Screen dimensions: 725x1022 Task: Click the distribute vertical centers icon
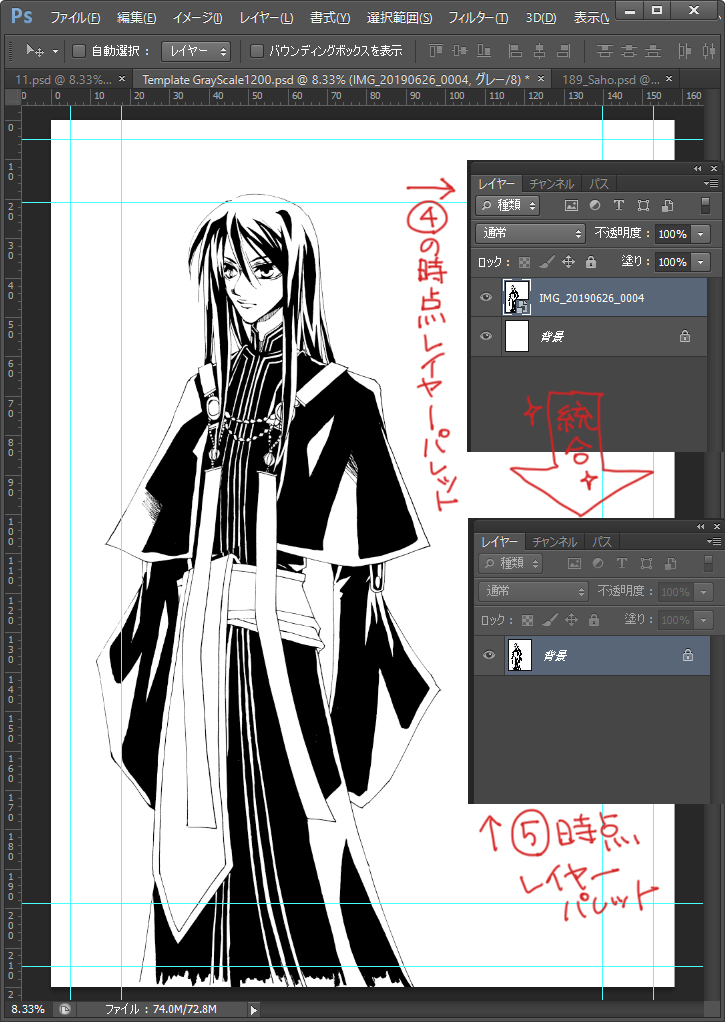[629, 50]
